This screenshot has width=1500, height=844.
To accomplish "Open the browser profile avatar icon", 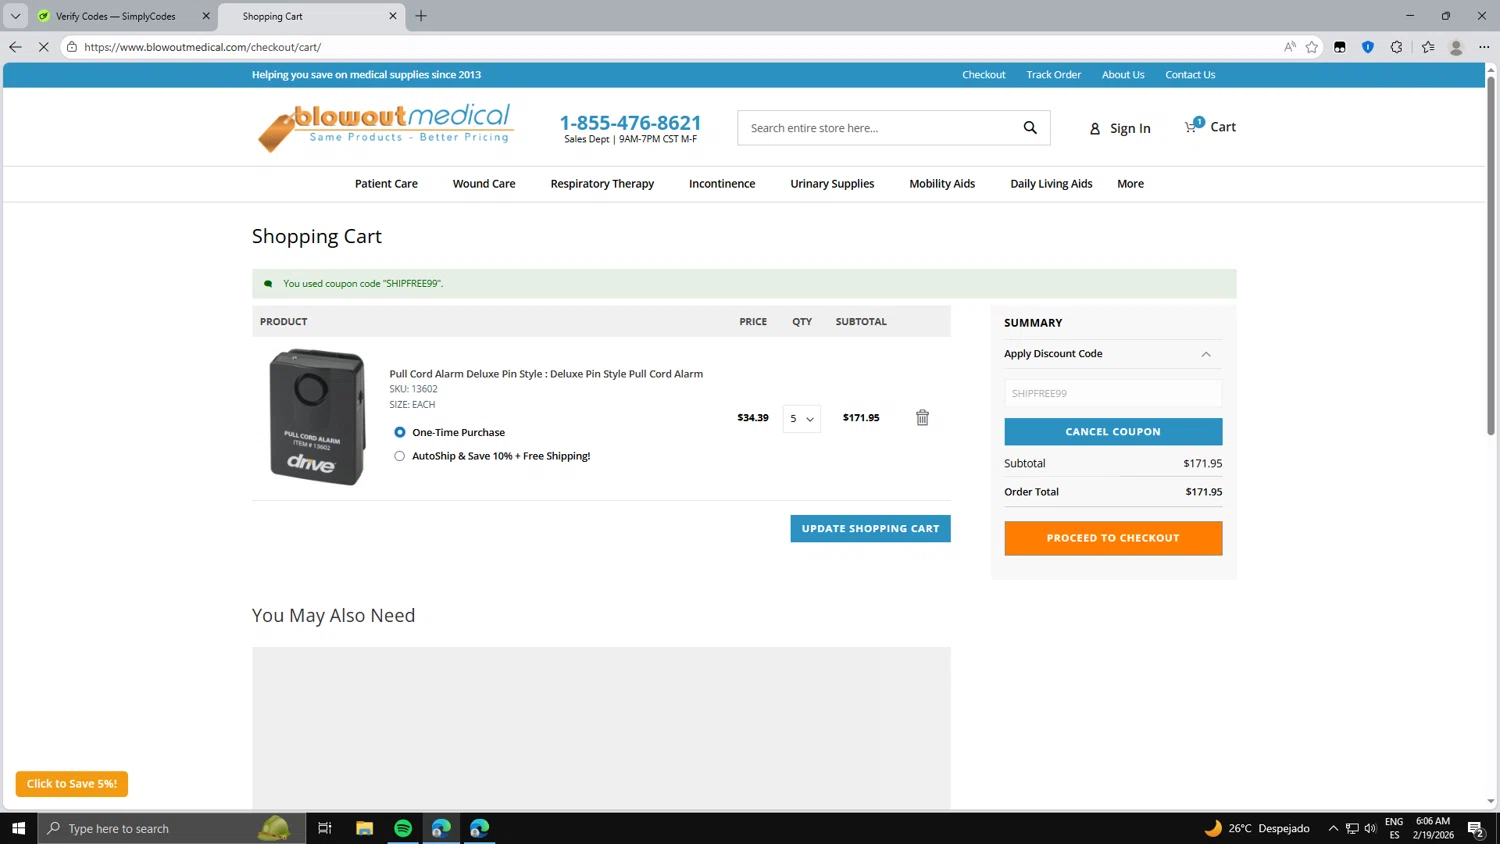I will pyautogui.click(x=1456, y=47).
